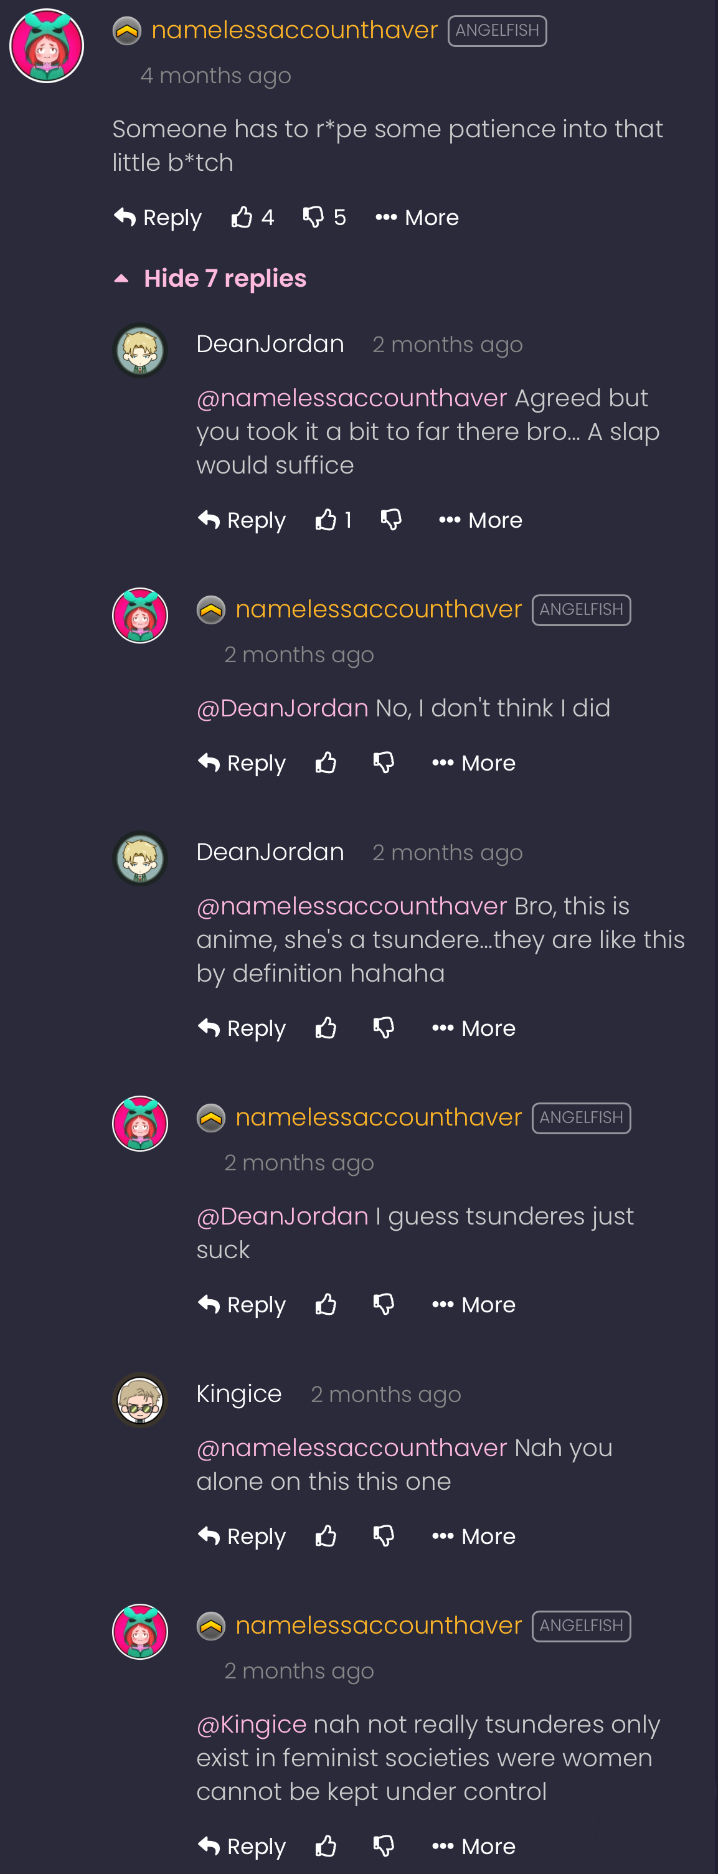Viewport: 718px width, 1874px height.
Task: Reply to the top comment
Action: point(158,217)
